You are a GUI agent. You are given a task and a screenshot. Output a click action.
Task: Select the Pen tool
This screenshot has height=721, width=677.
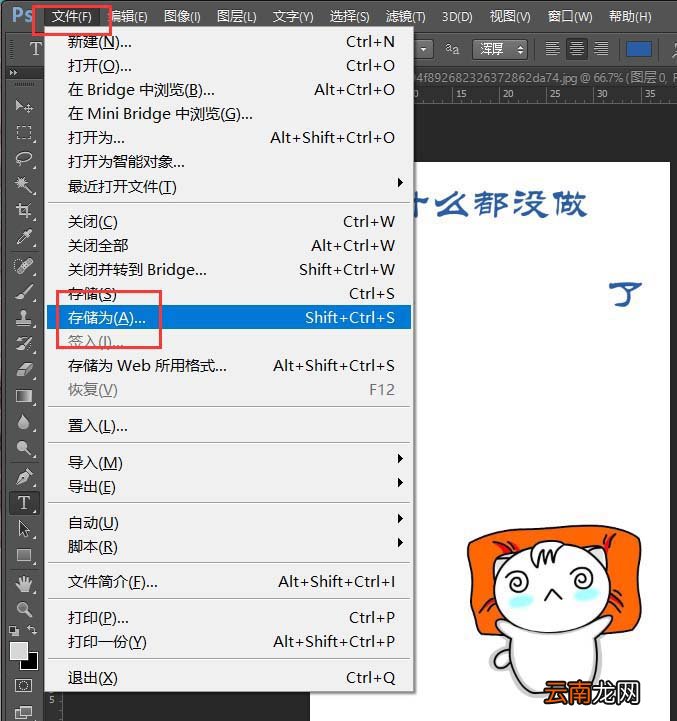[x=23, y=476]
